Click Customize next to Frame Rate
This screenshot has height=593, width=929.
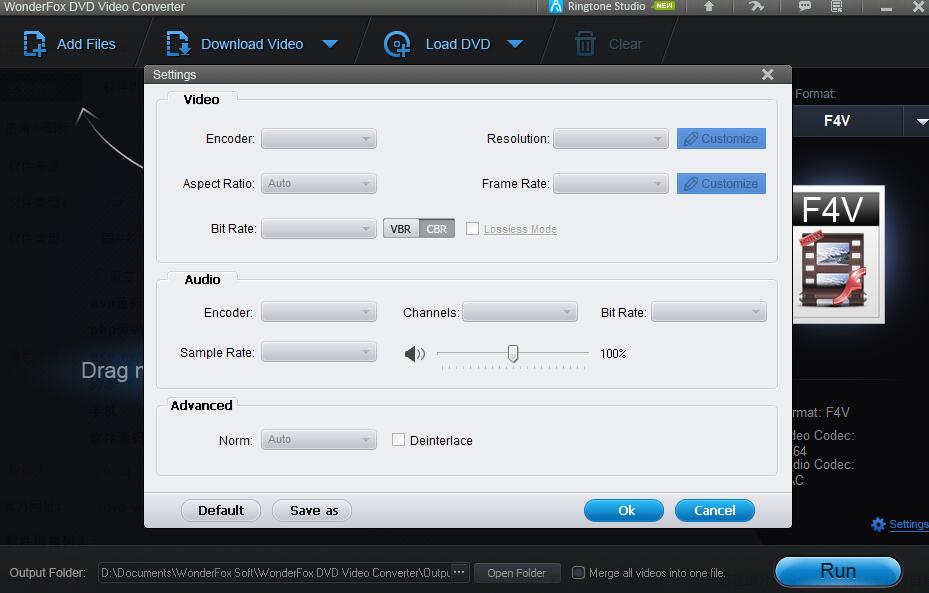click(x=721, y=184)
